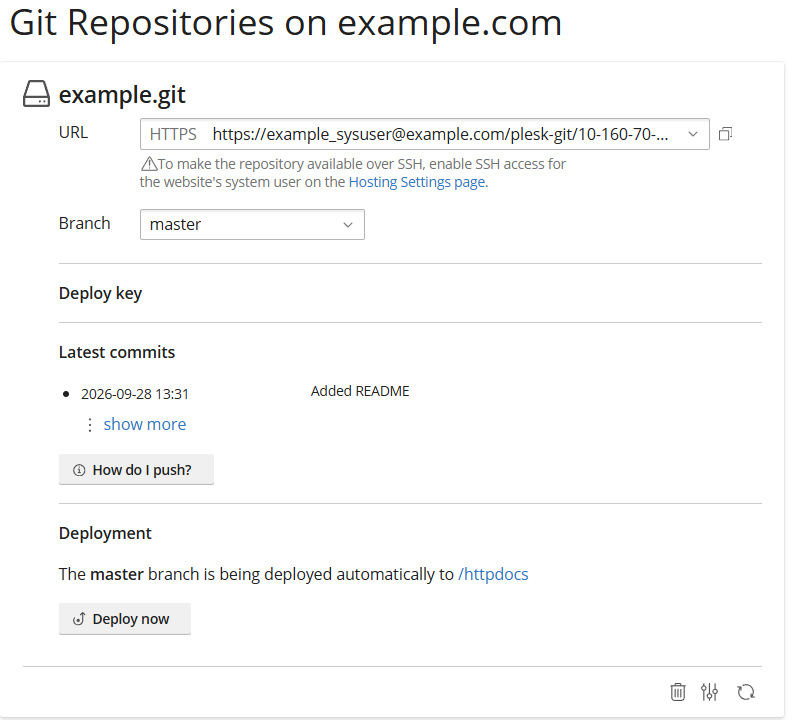This screenshot has width=792, height=720.
Task: Click the vertical dots beside show more
Action: coord(89,425)
